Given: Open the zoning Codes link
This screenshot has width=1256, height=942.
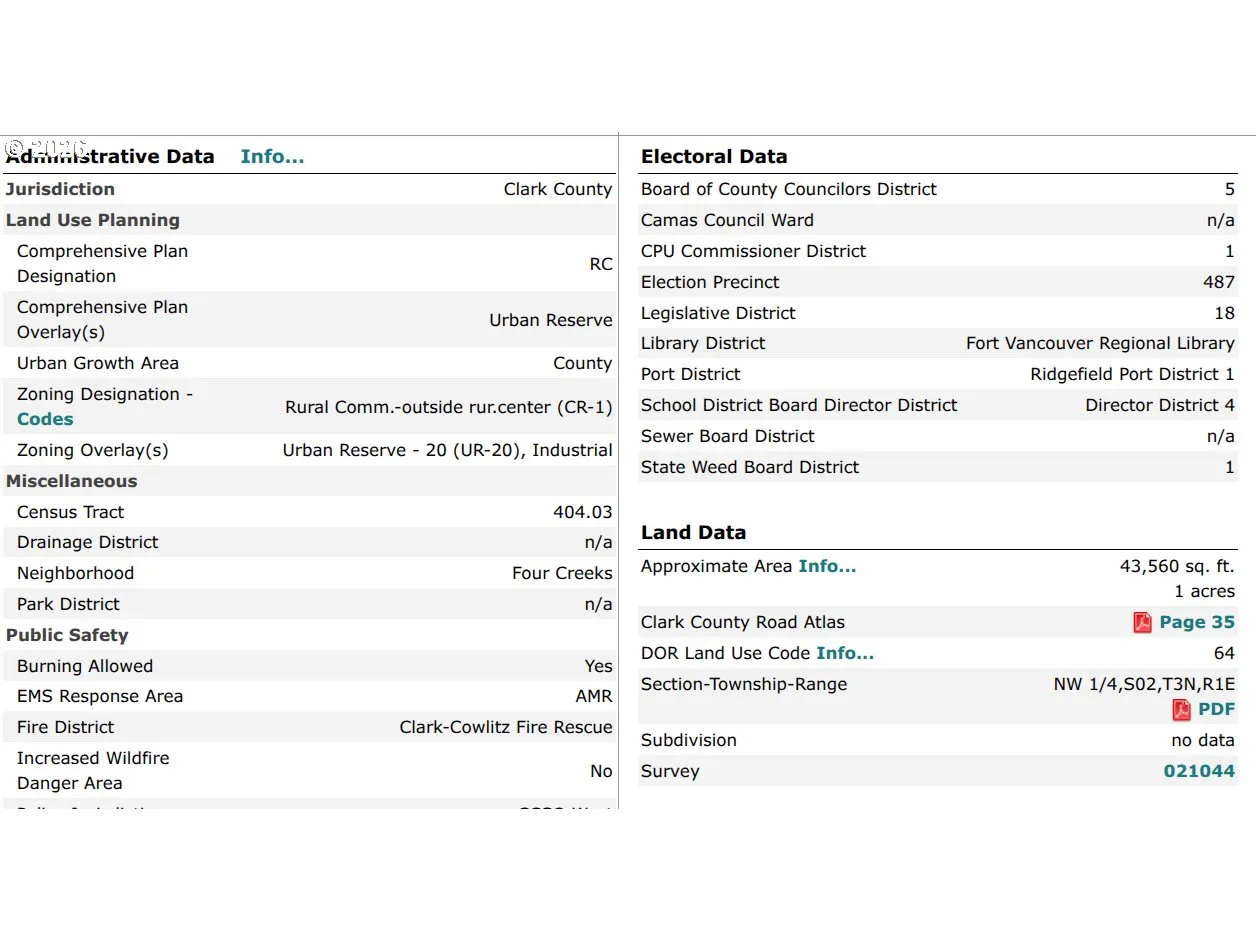Looking at the screenshot, I should pyautogui.click(x=45, y=419).
